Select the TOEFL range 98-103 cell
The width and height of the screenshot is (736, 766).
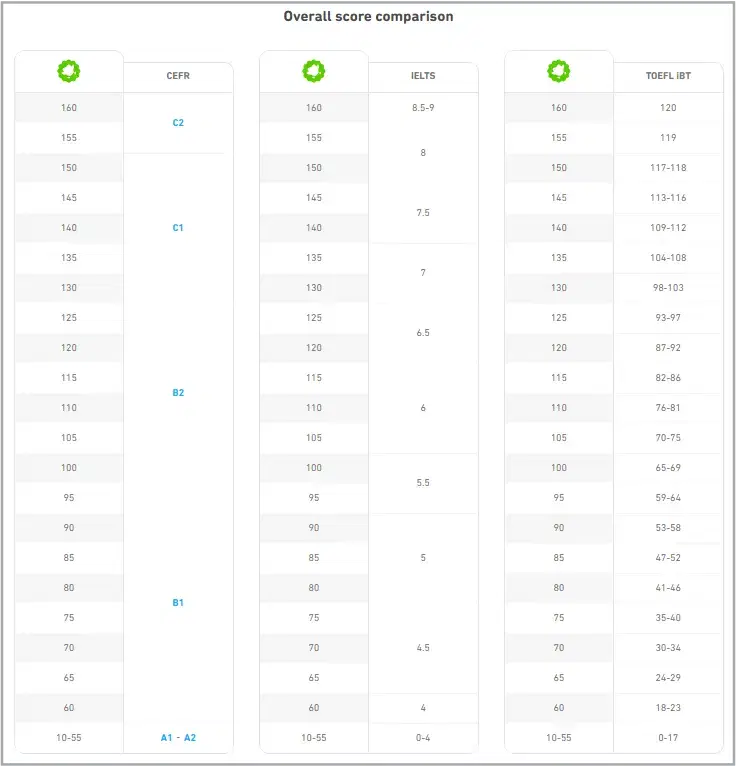668,288
